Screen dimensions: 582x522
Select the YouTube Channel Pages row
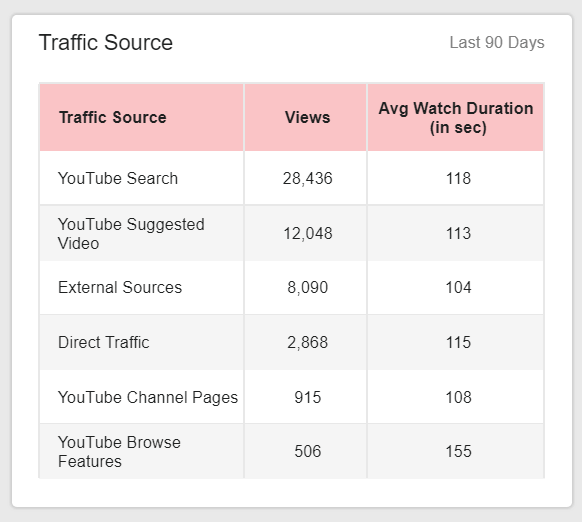(x=291, y=397)
